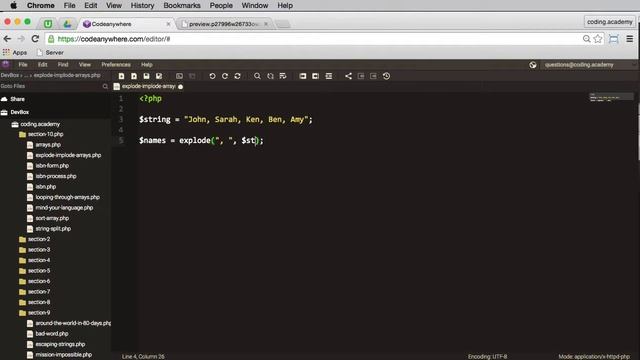
Task: Collapse the coding.academy project folder
Action: pyautogui.click(x=40, y=124)
